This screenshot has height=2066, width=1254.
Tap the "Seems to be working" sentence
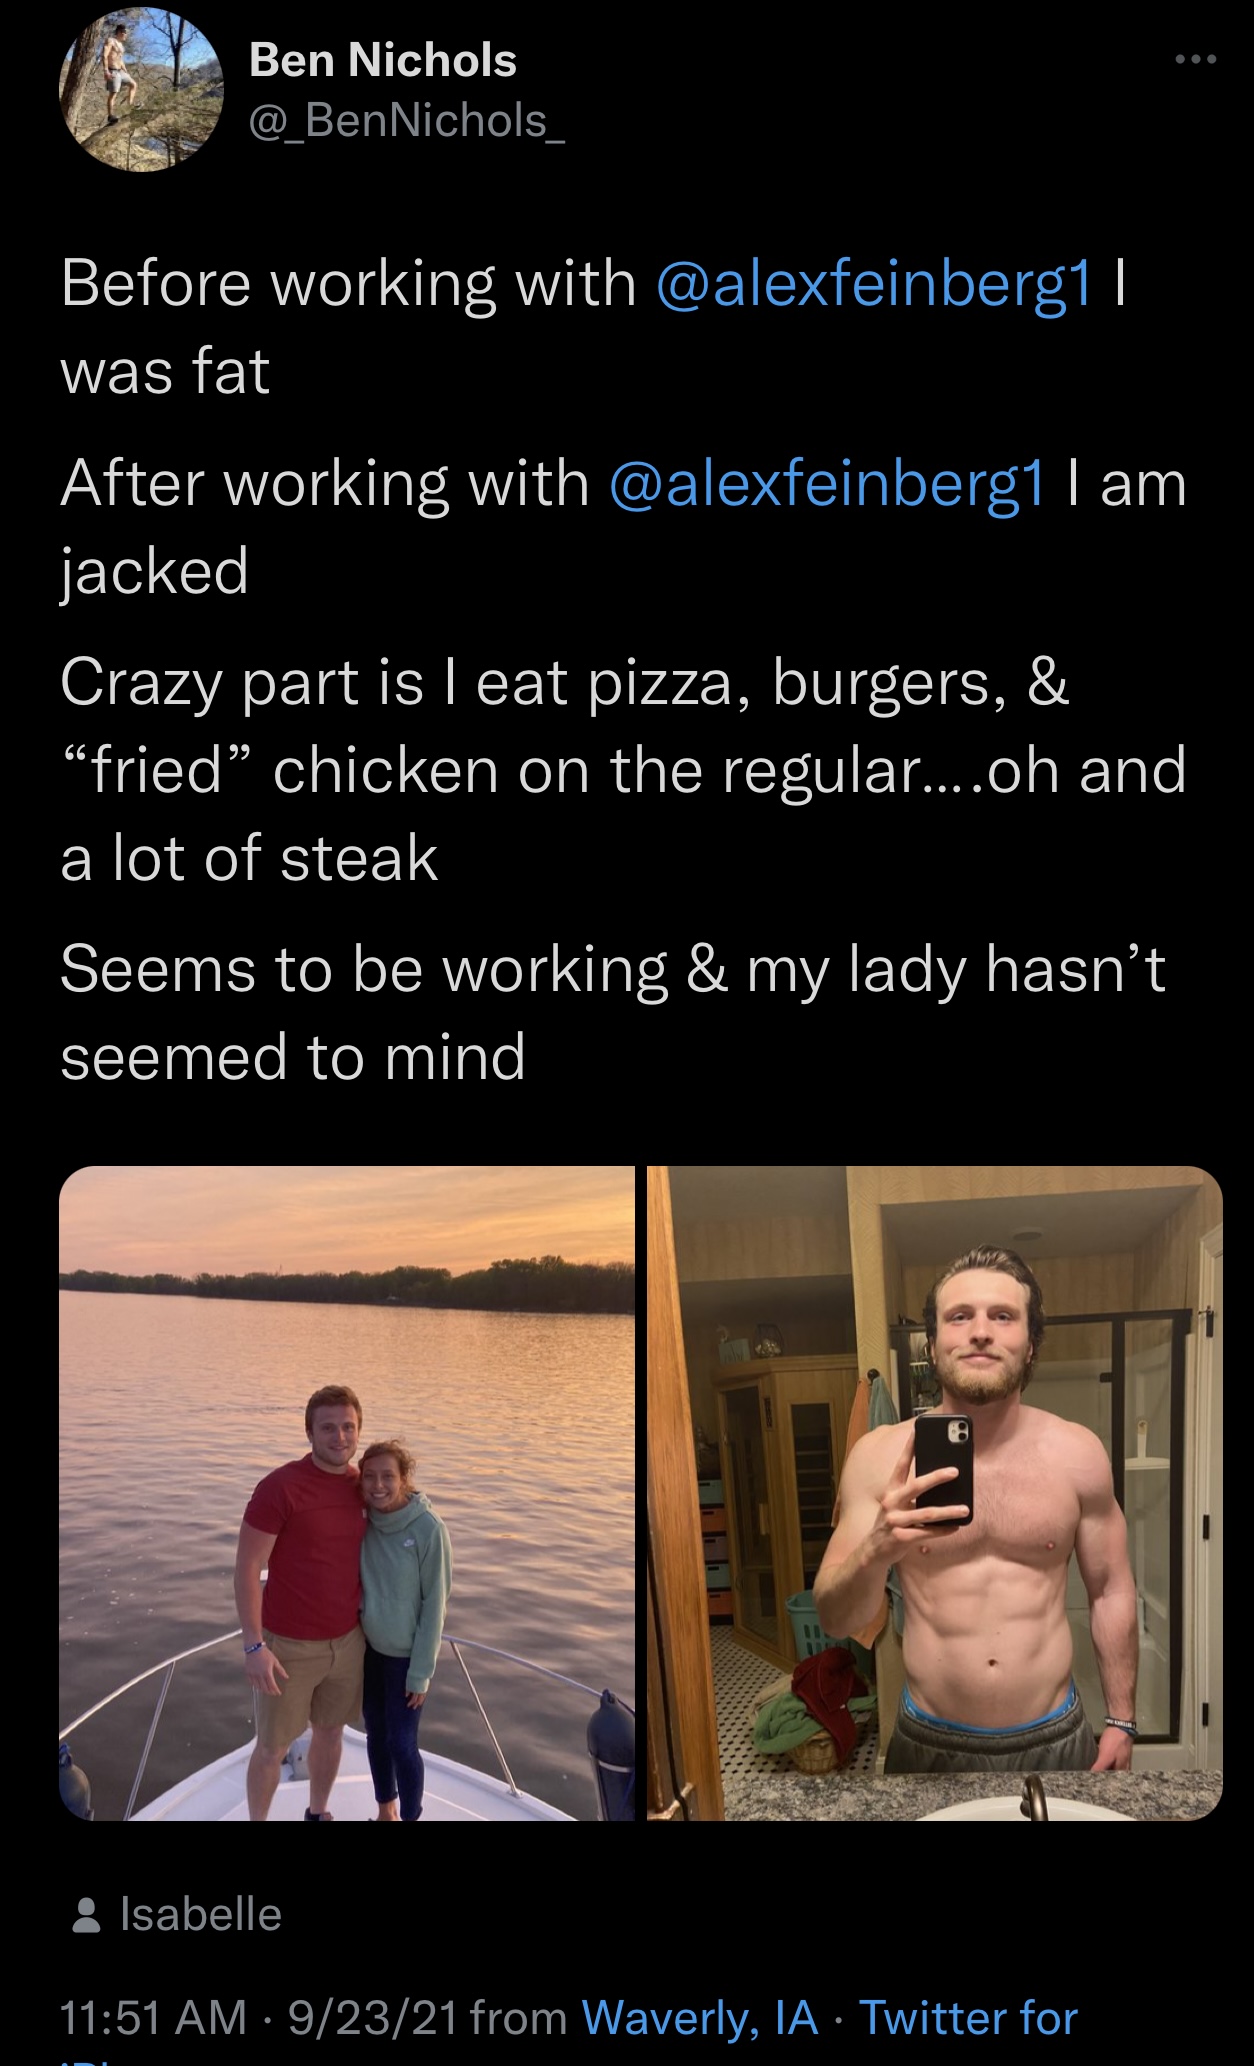612,970
